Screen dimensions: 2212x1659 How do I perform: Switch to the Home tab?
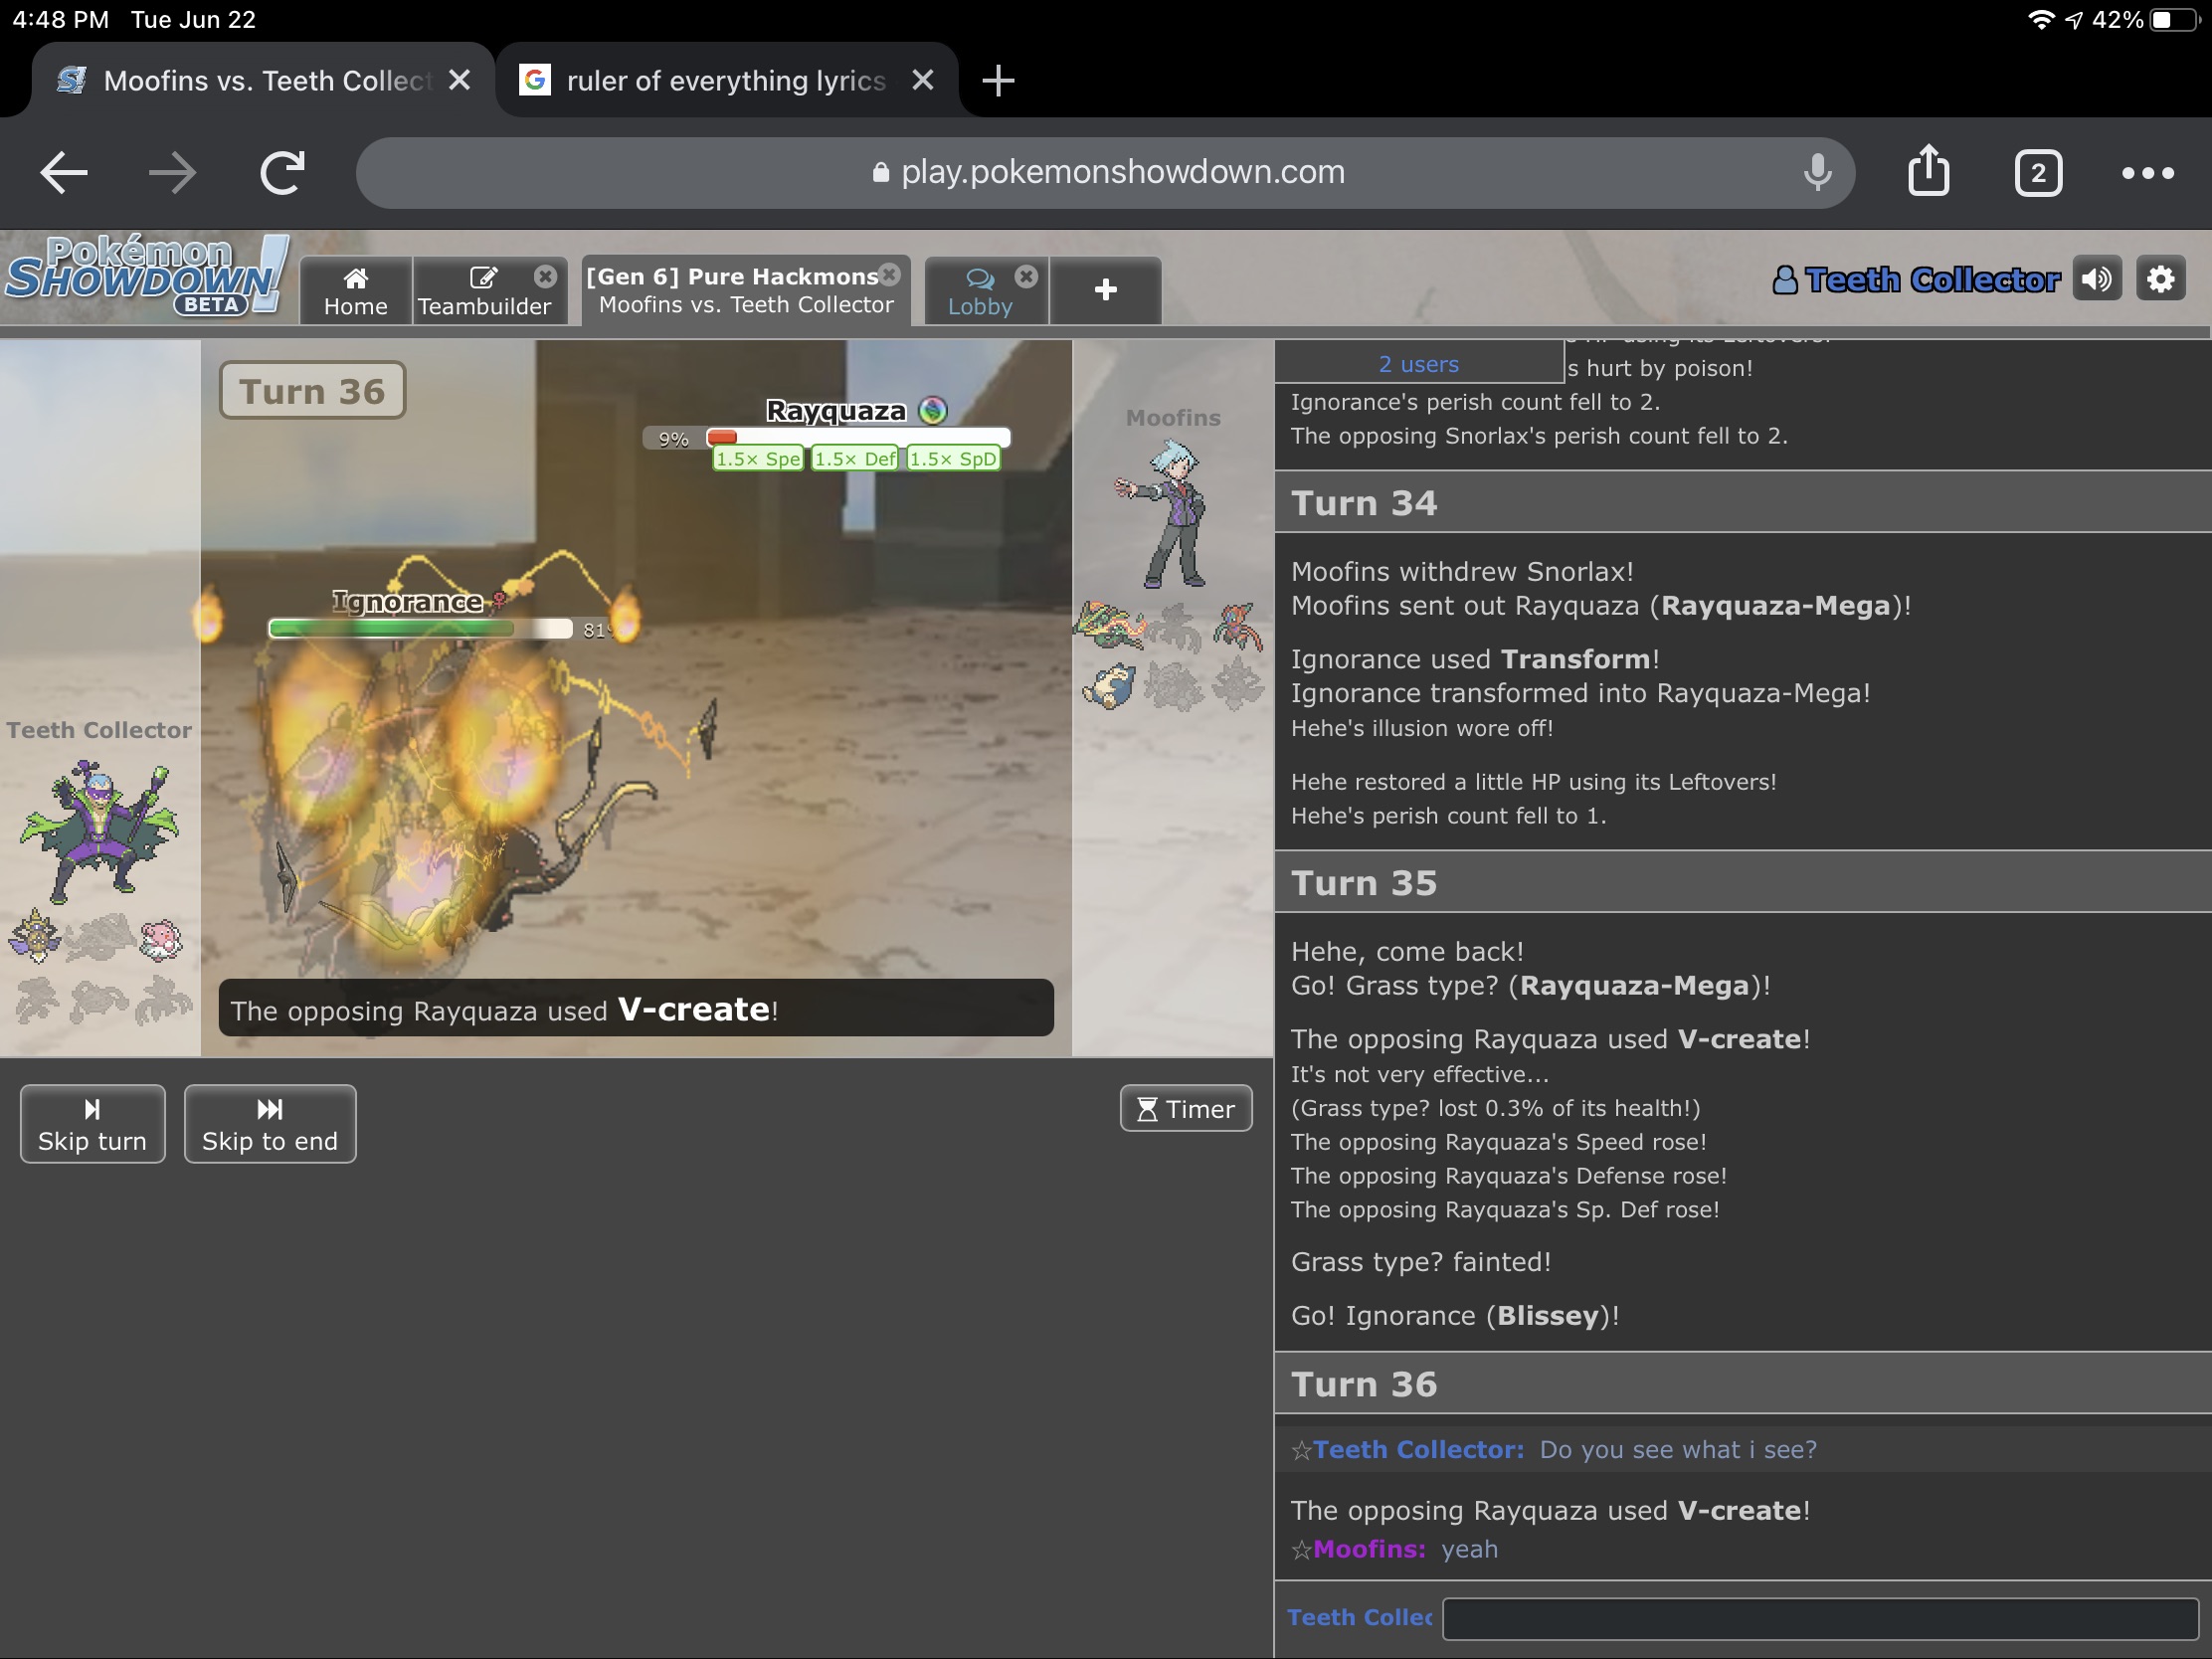click(355, 291)
